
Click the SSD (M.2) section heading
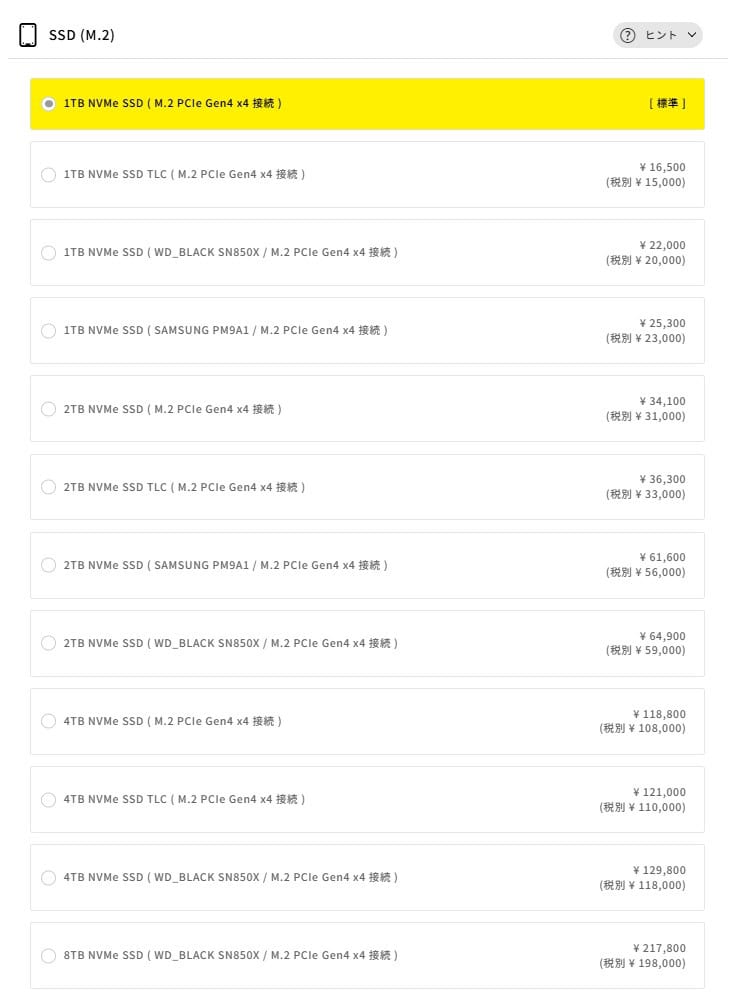tap(82, 36)
